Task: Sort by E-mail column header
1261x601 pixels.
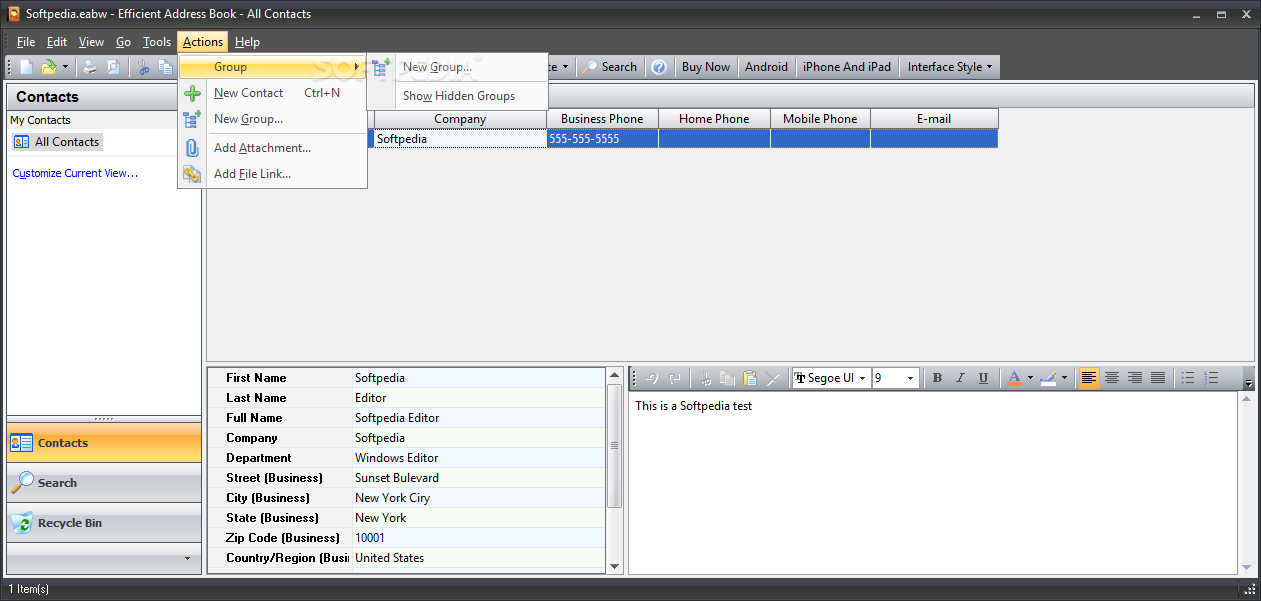Action: [934, 119]
